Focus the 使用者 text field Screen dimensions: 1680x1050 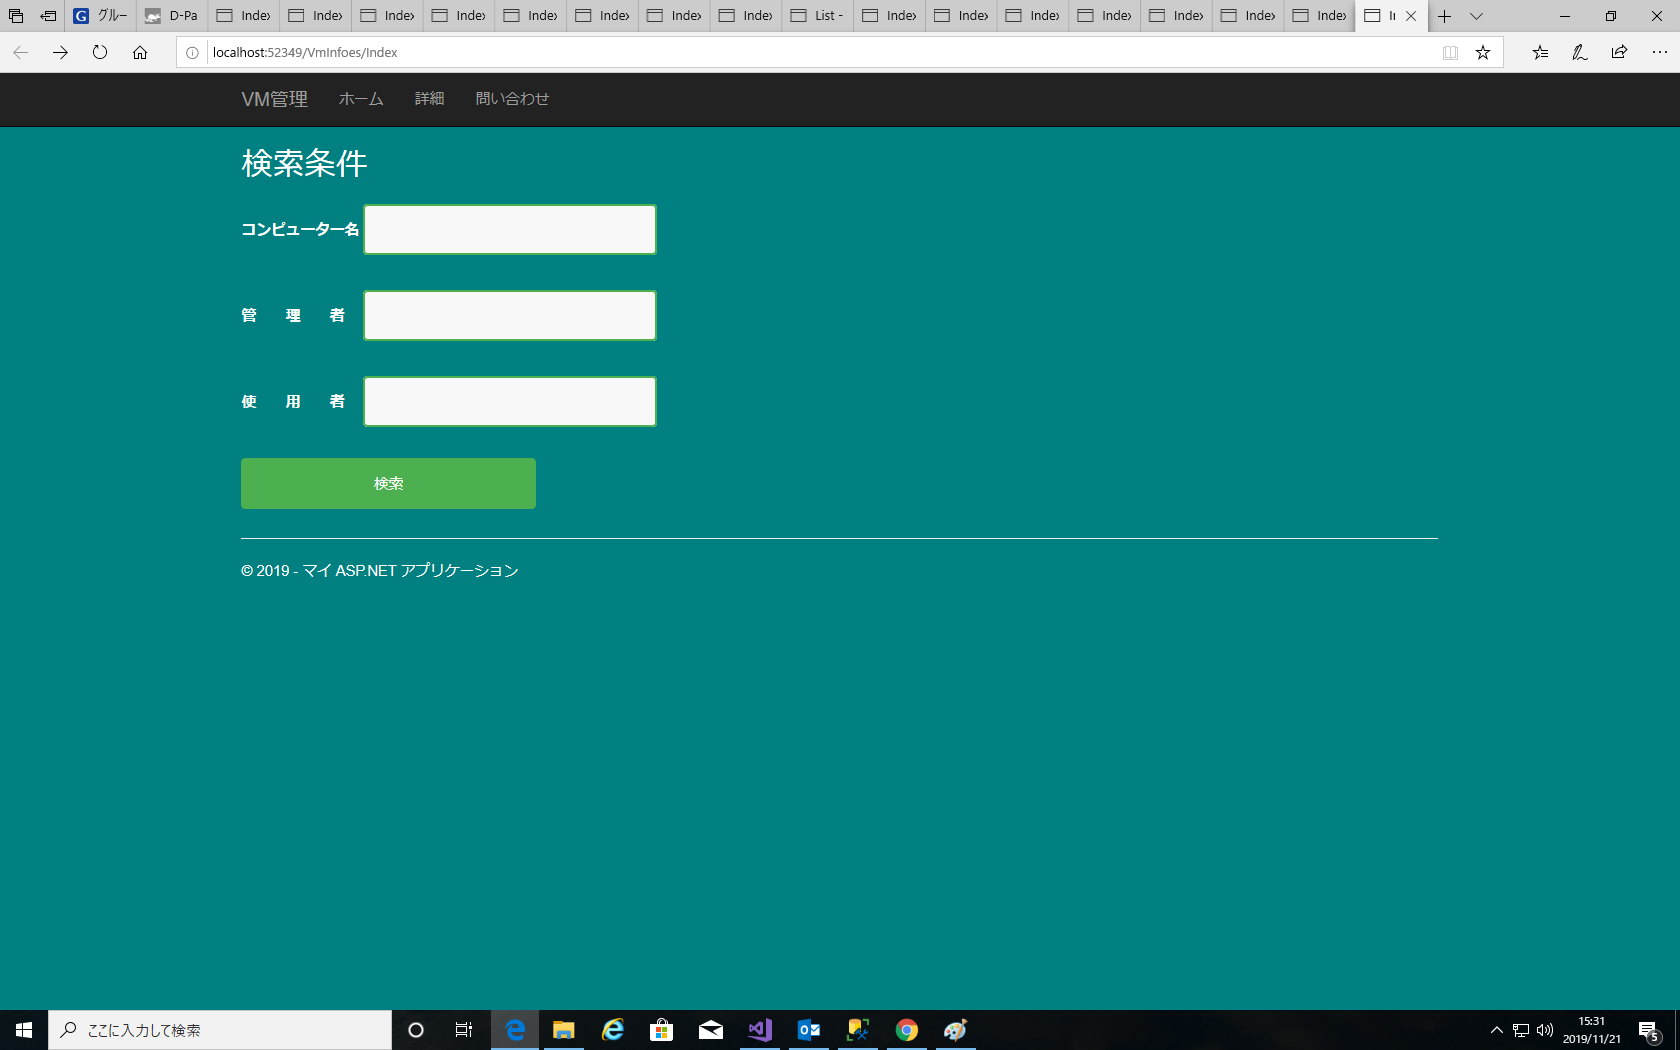click(x=510, y=402)
